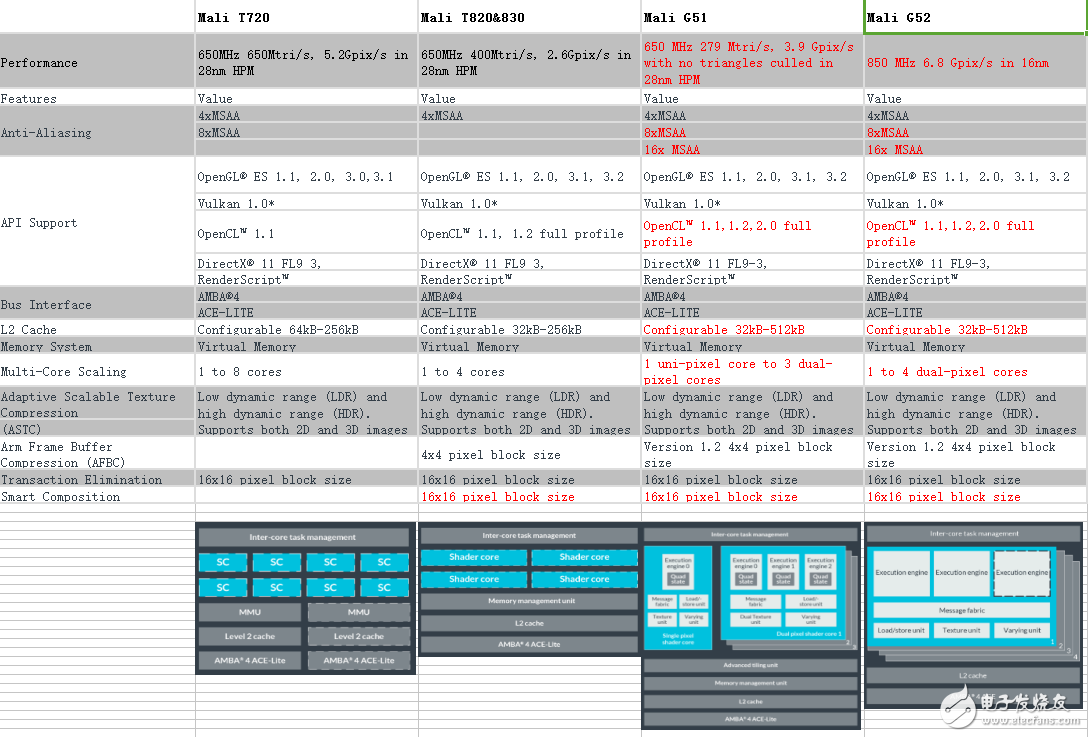The height and width of the screenshot is (737, 1088).
Task: Select the Mali T720 column header cell
Action: coord(305,17)
